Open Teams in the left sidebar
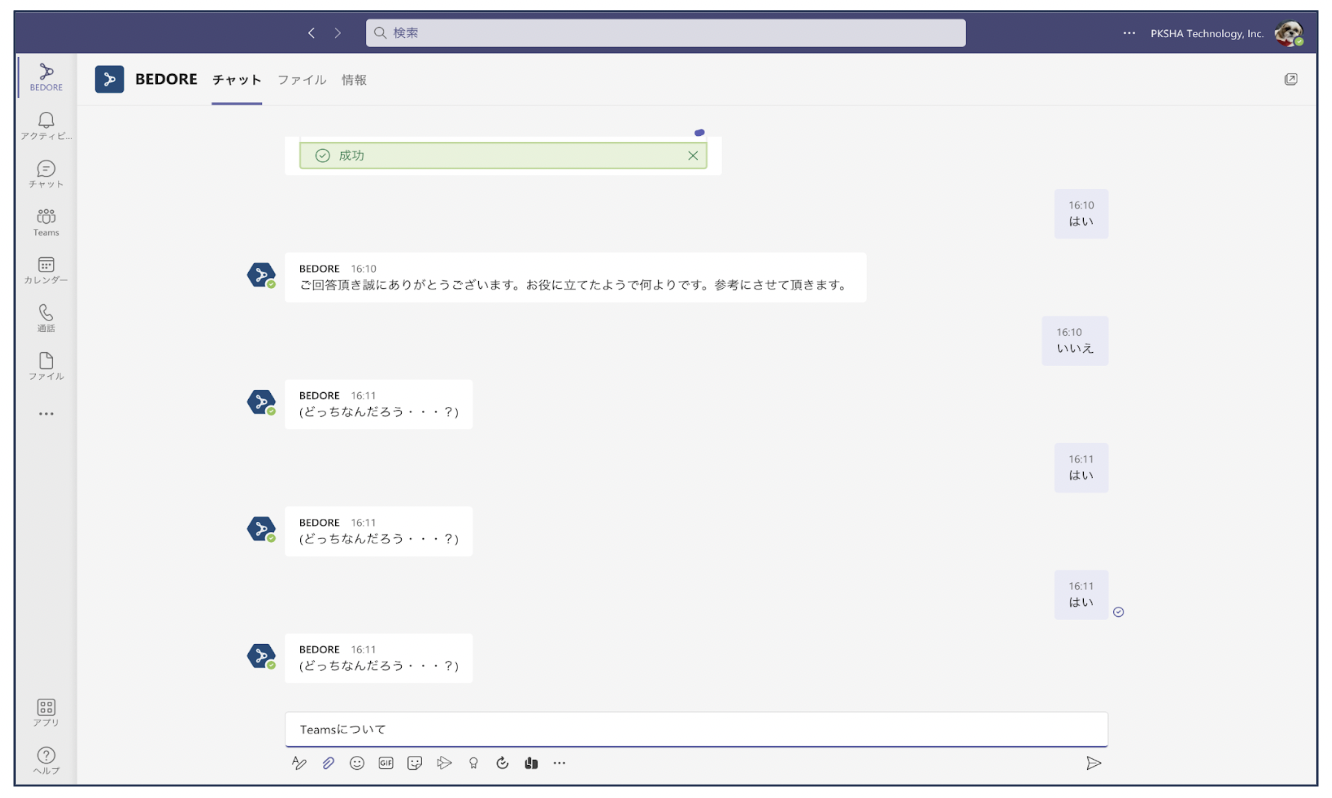Image resolution: width=1332 pixels, height=798 pixels. pyautogui.click(x=46, y=222)
